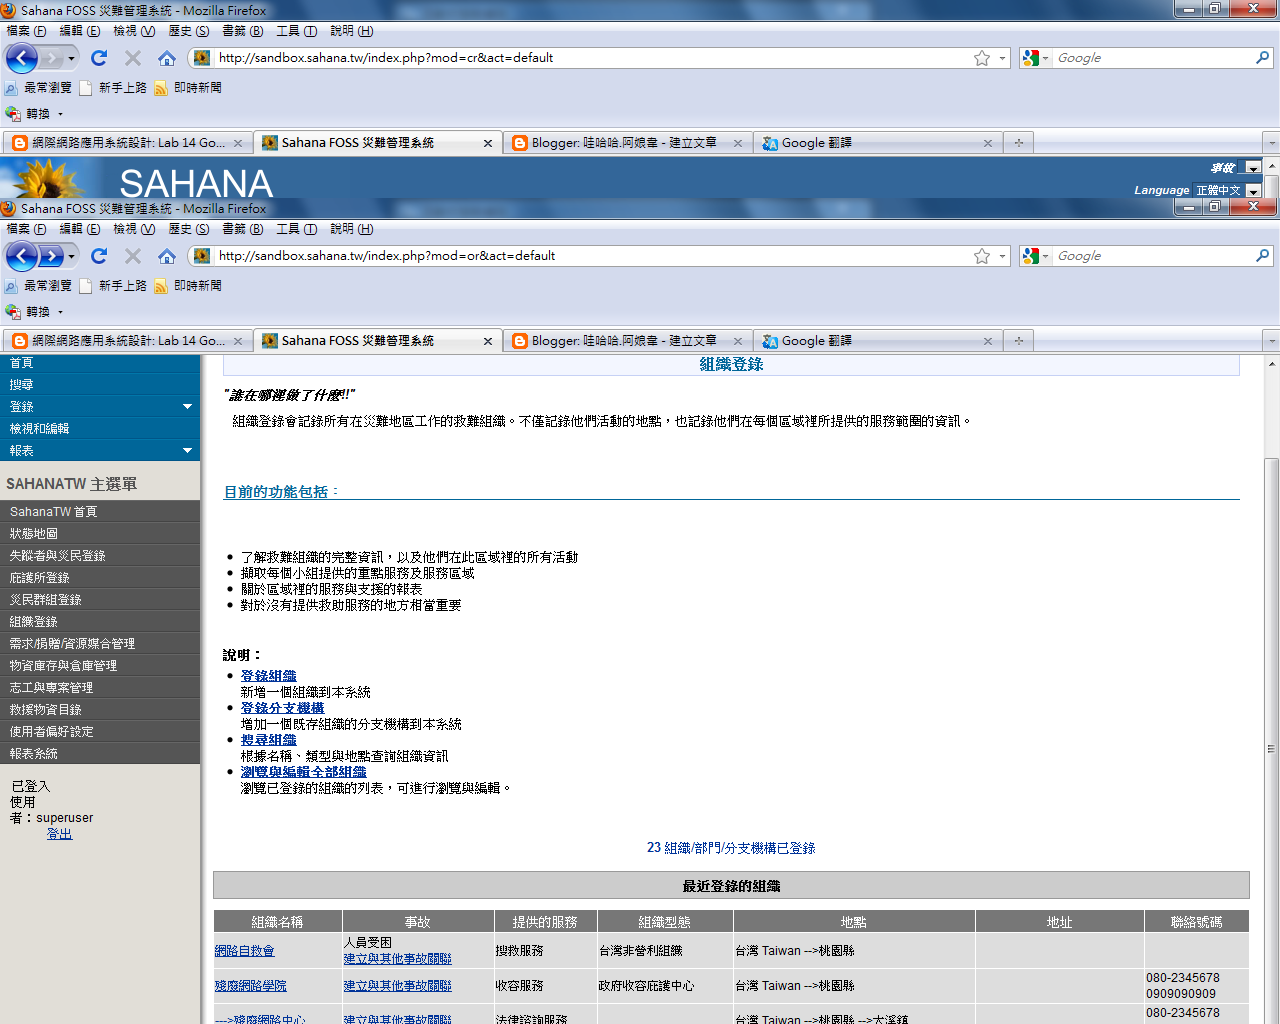1280x1024 pixels.
Task: Open 書籤 menu in front window
Action: coord(242,229)
